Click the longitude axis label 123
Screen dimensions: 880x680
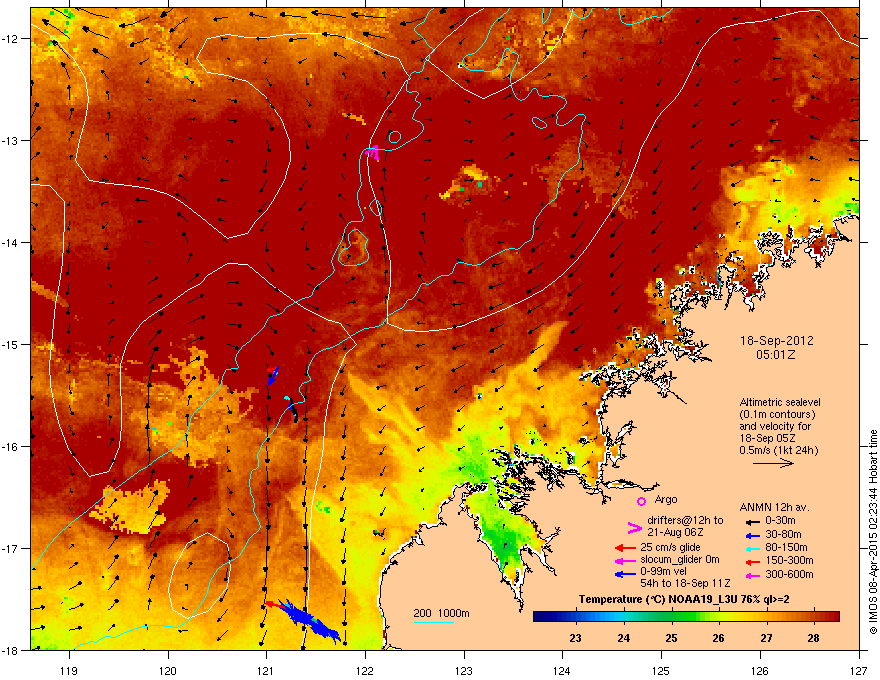point(464,671)
